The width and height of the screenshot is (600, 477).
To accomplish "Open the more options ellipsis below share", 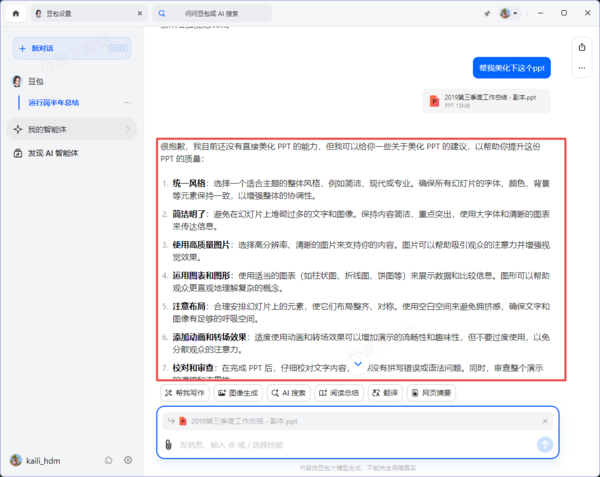I will point(582,68).
